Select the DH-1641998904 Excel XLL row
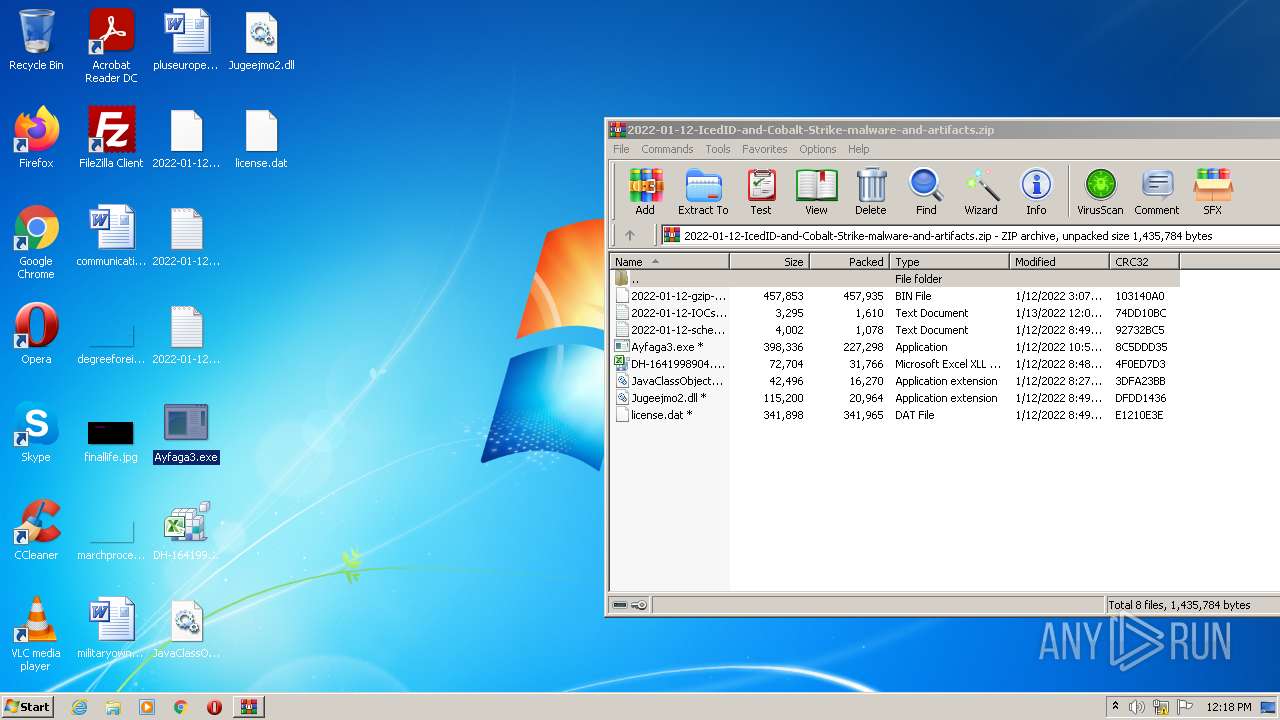 pos(895,364)
